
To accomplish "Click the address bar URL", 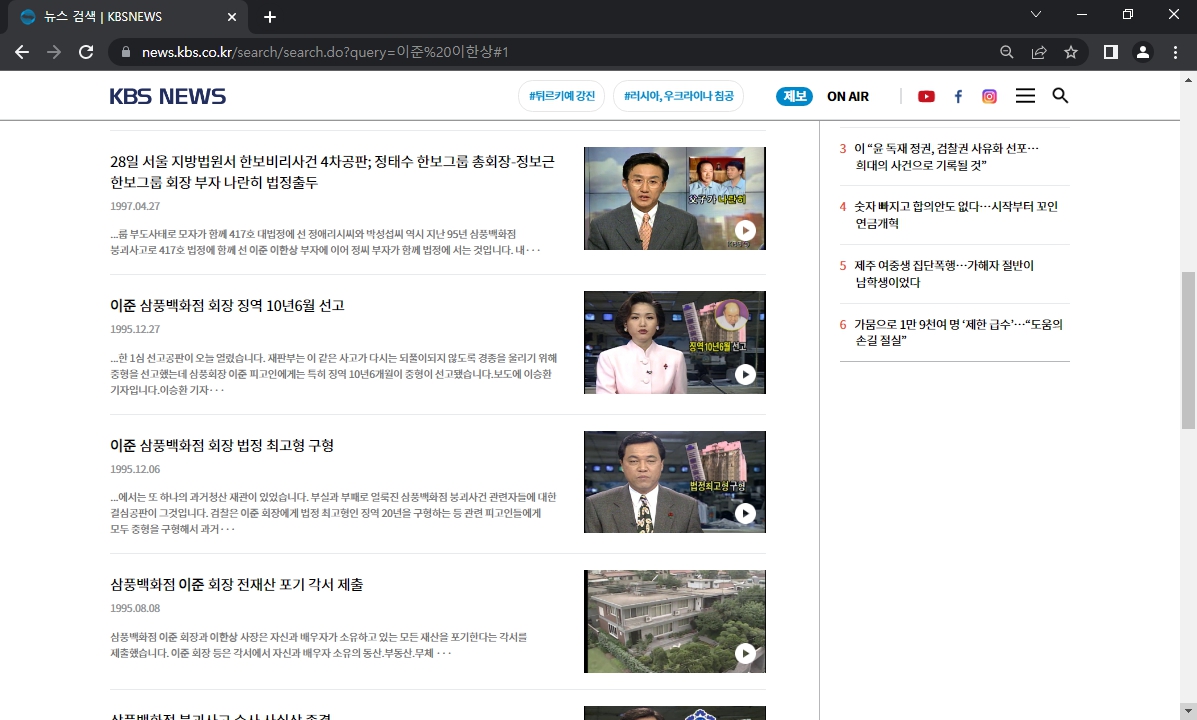I will click(325, 52).
